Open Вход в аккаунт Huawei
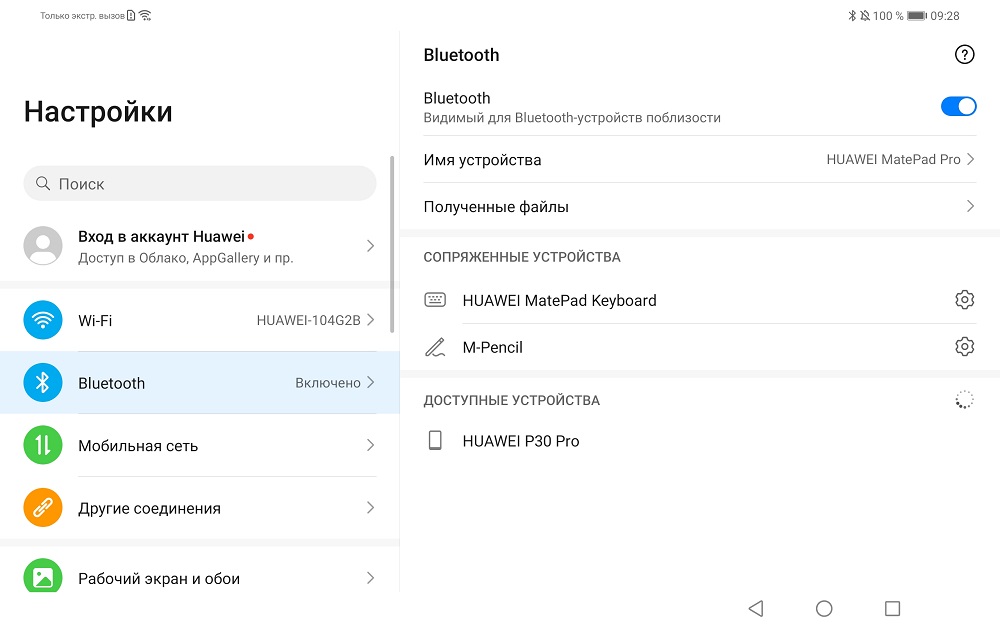This screenshot has width=1000, height=625. (200, 246)
